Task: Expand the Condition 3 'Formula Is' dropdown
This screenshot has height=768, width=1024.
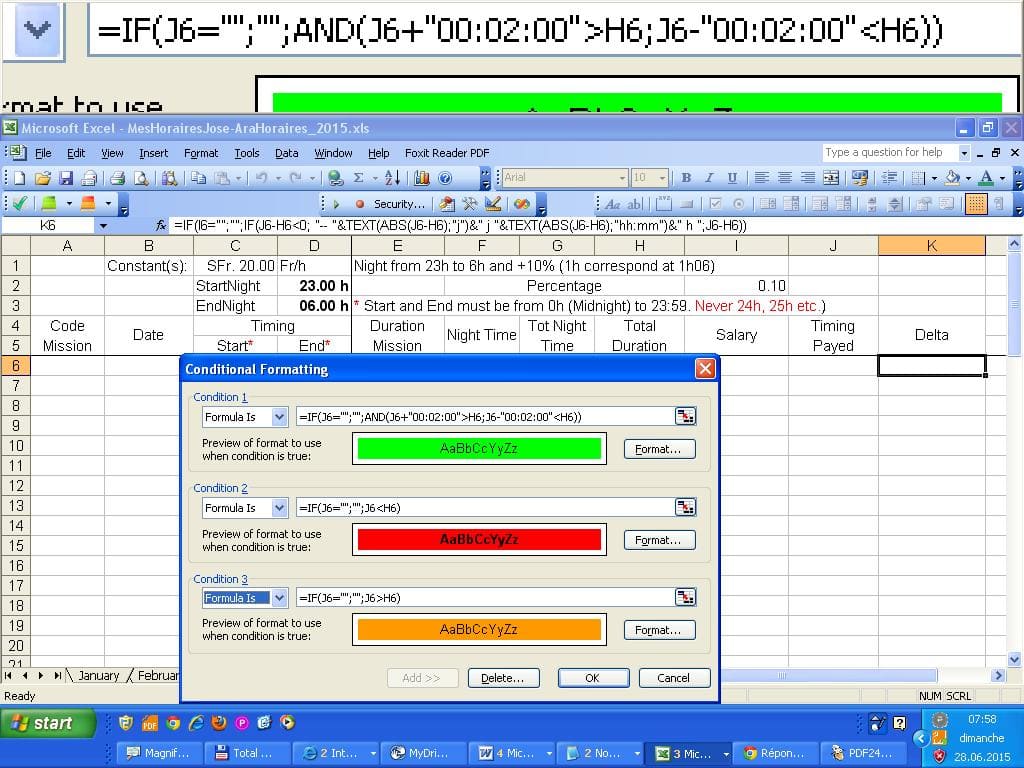Action: [x=279, y=598]
